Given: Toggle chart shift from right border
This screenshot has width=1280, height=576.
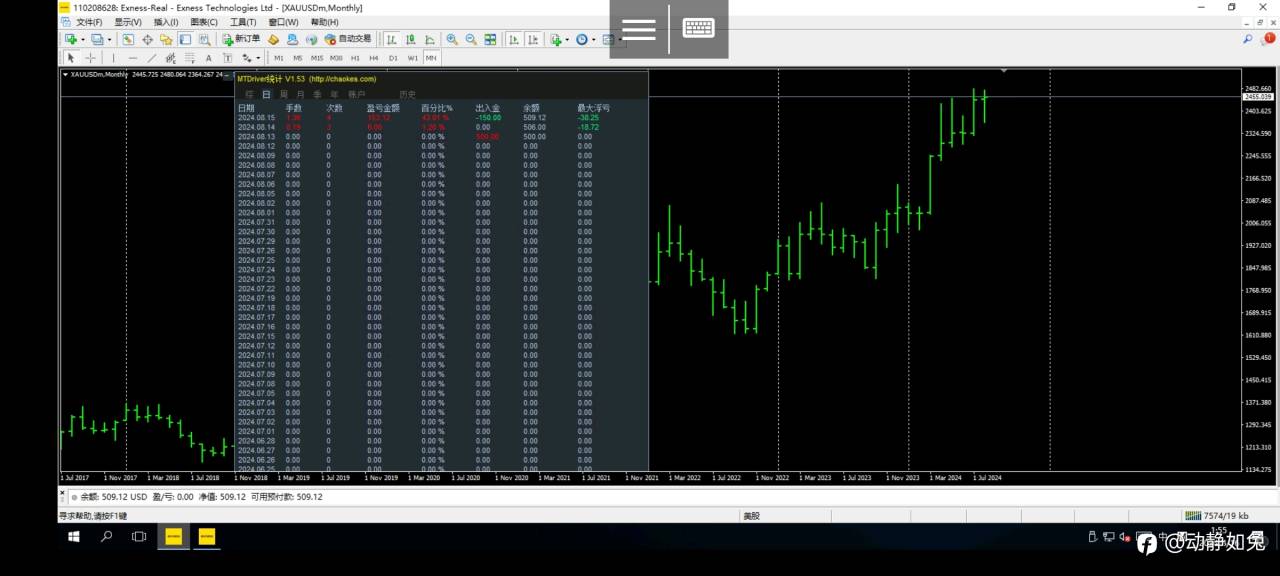Looking at the screenshot, I should tap(532, 39).
